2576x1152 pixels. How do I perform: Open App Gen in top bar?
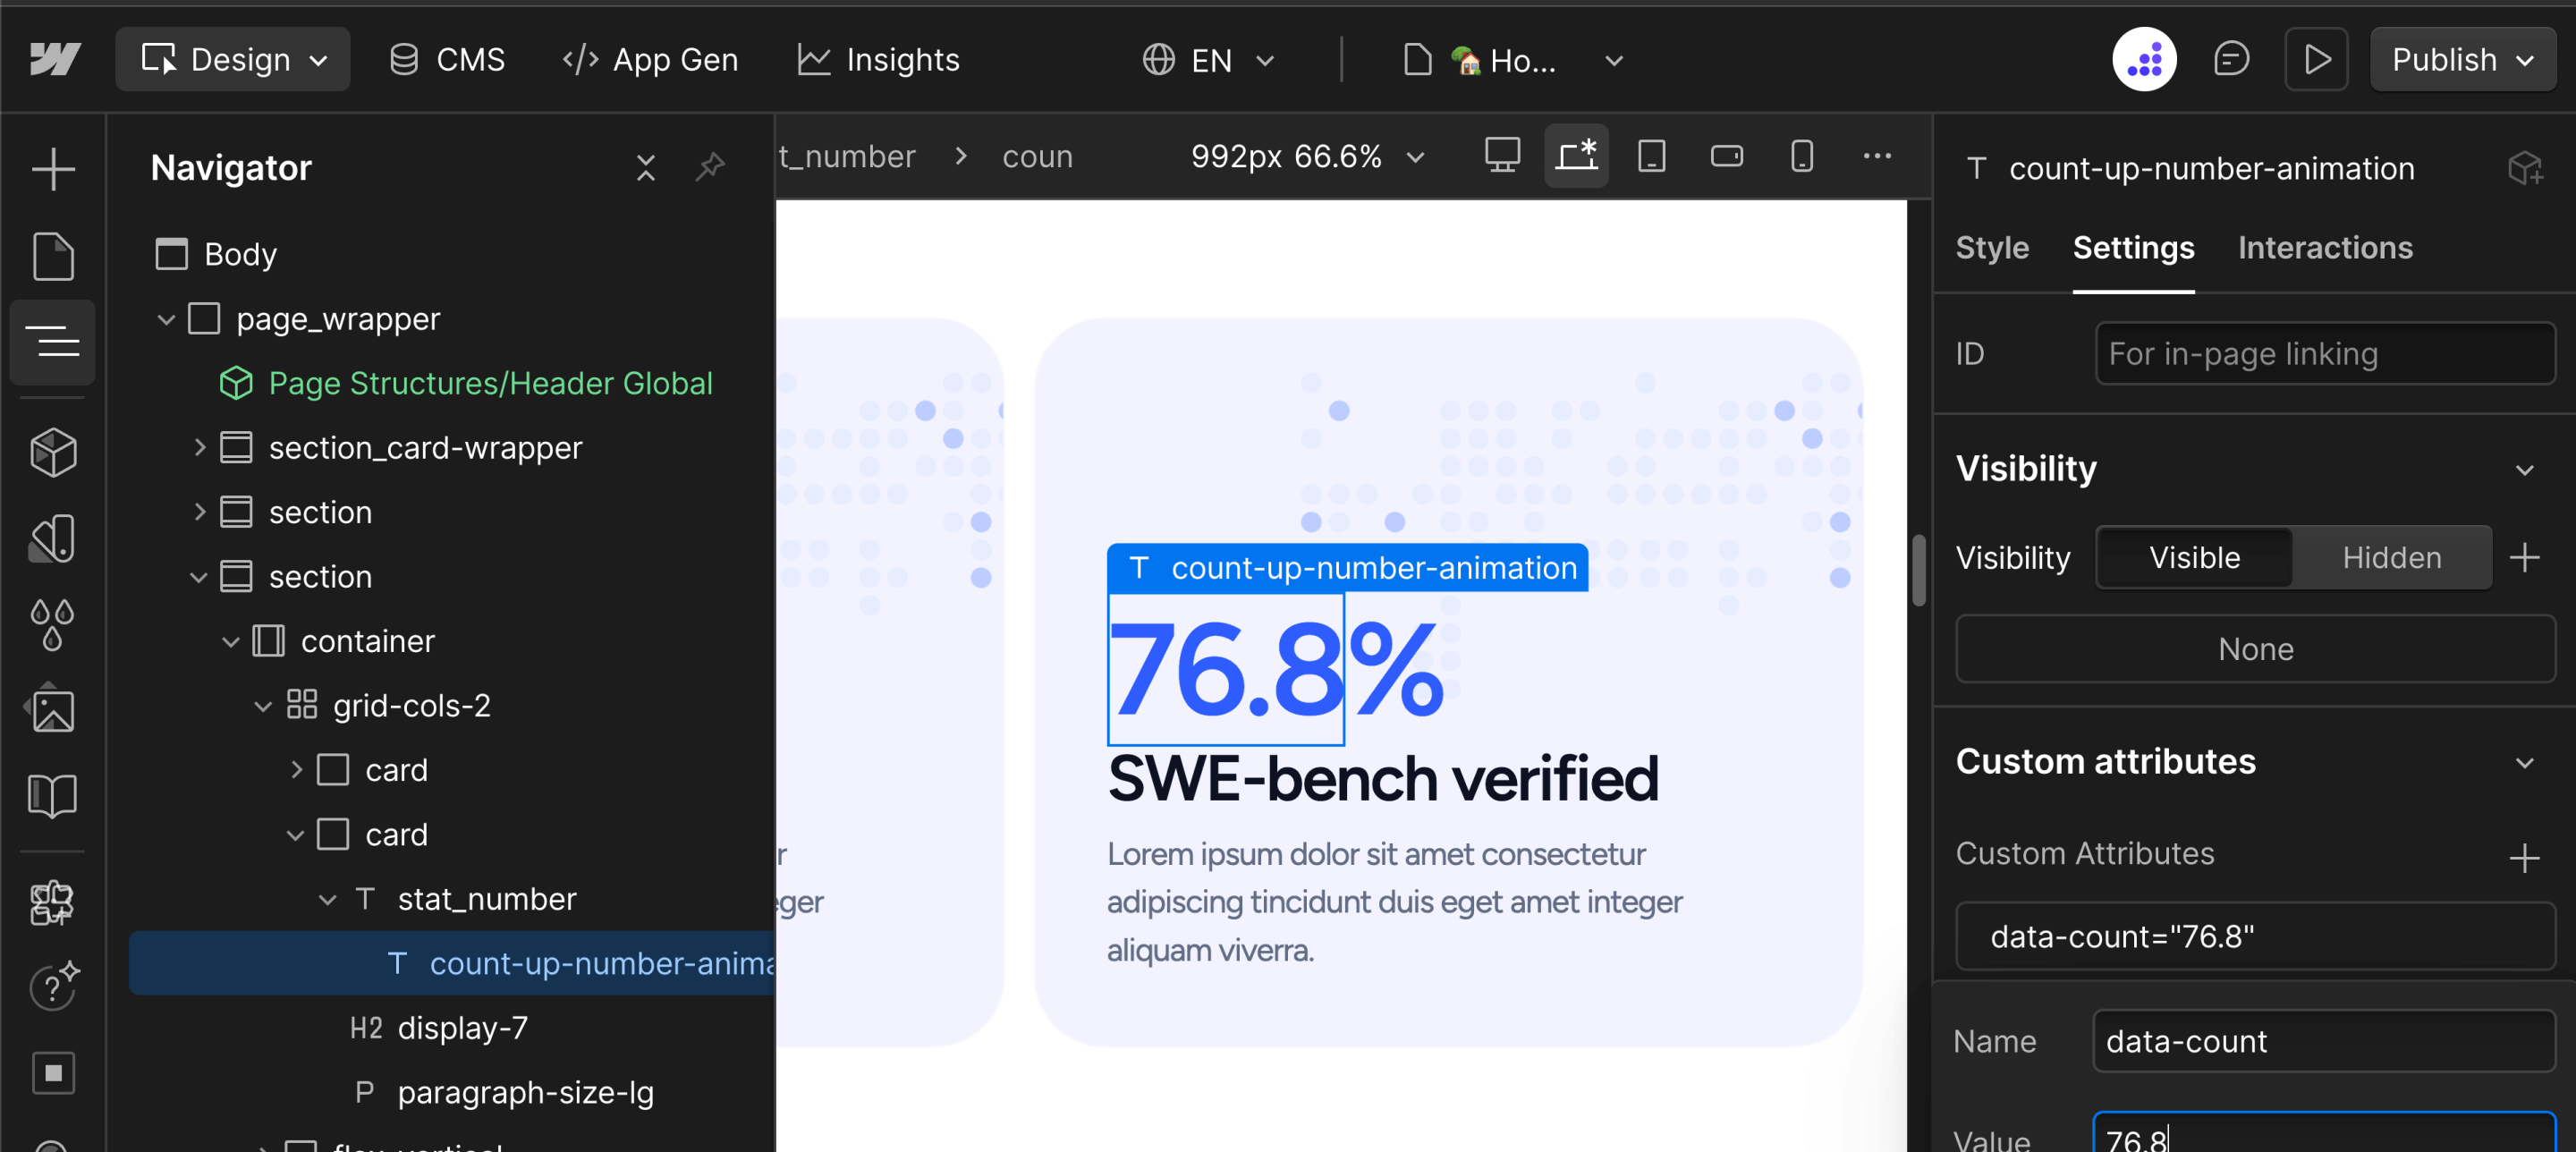(650, 60)
